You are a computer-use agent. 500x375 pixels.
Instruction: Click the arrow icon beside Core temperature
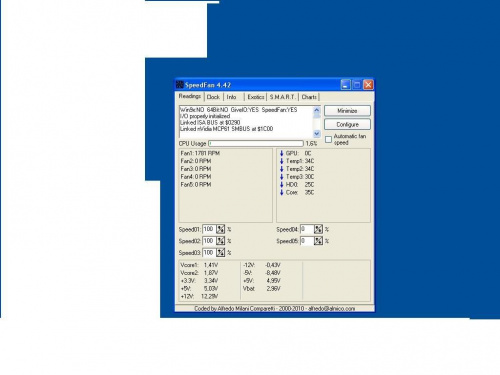coord(281,192)
